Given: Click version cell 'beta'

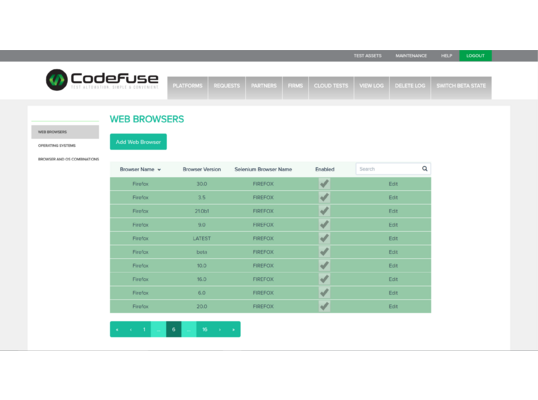Looking at the screenshot, I should [x=202, y=252].
